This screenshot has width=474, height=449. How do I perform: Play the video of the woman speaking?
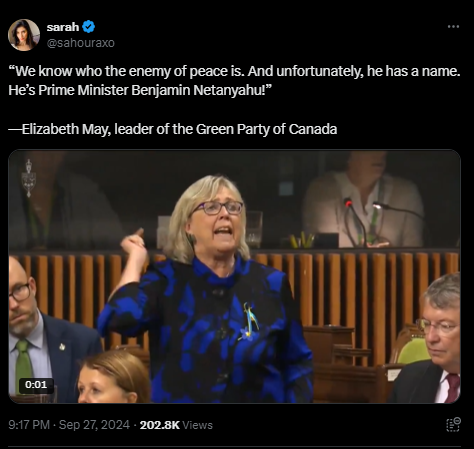click(234, 276)
